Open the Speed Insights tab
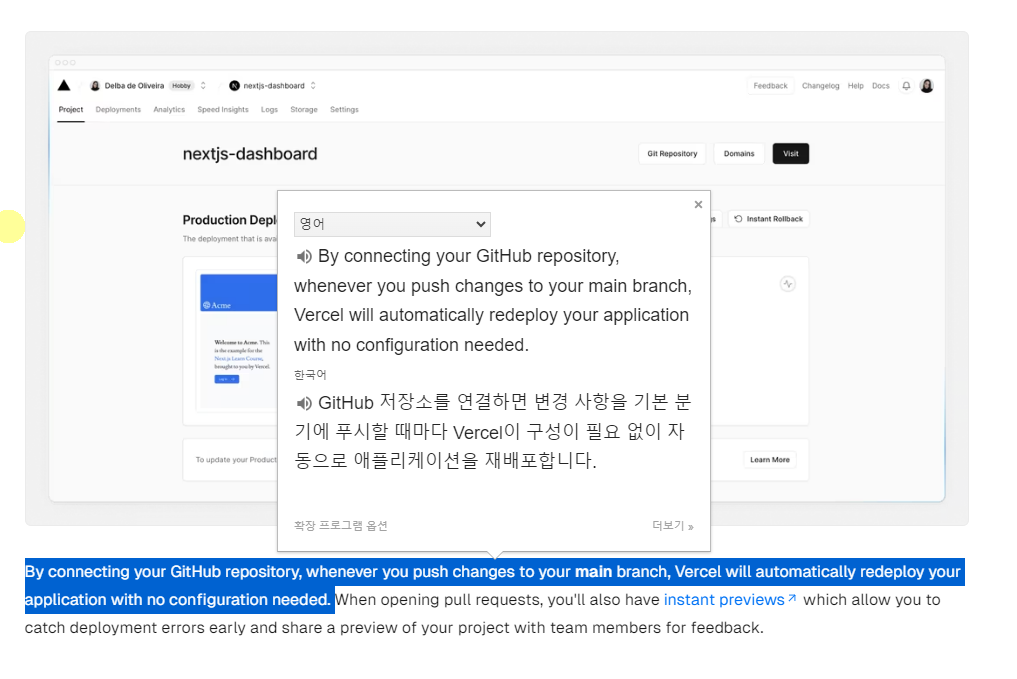 pos(223,110)
